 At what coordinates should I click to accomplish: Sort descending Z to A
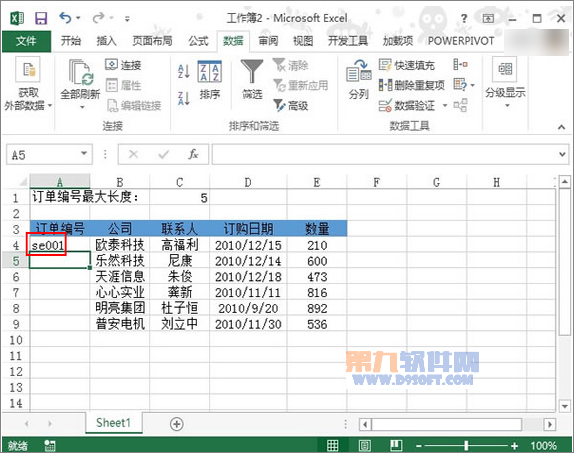(183, 98)
